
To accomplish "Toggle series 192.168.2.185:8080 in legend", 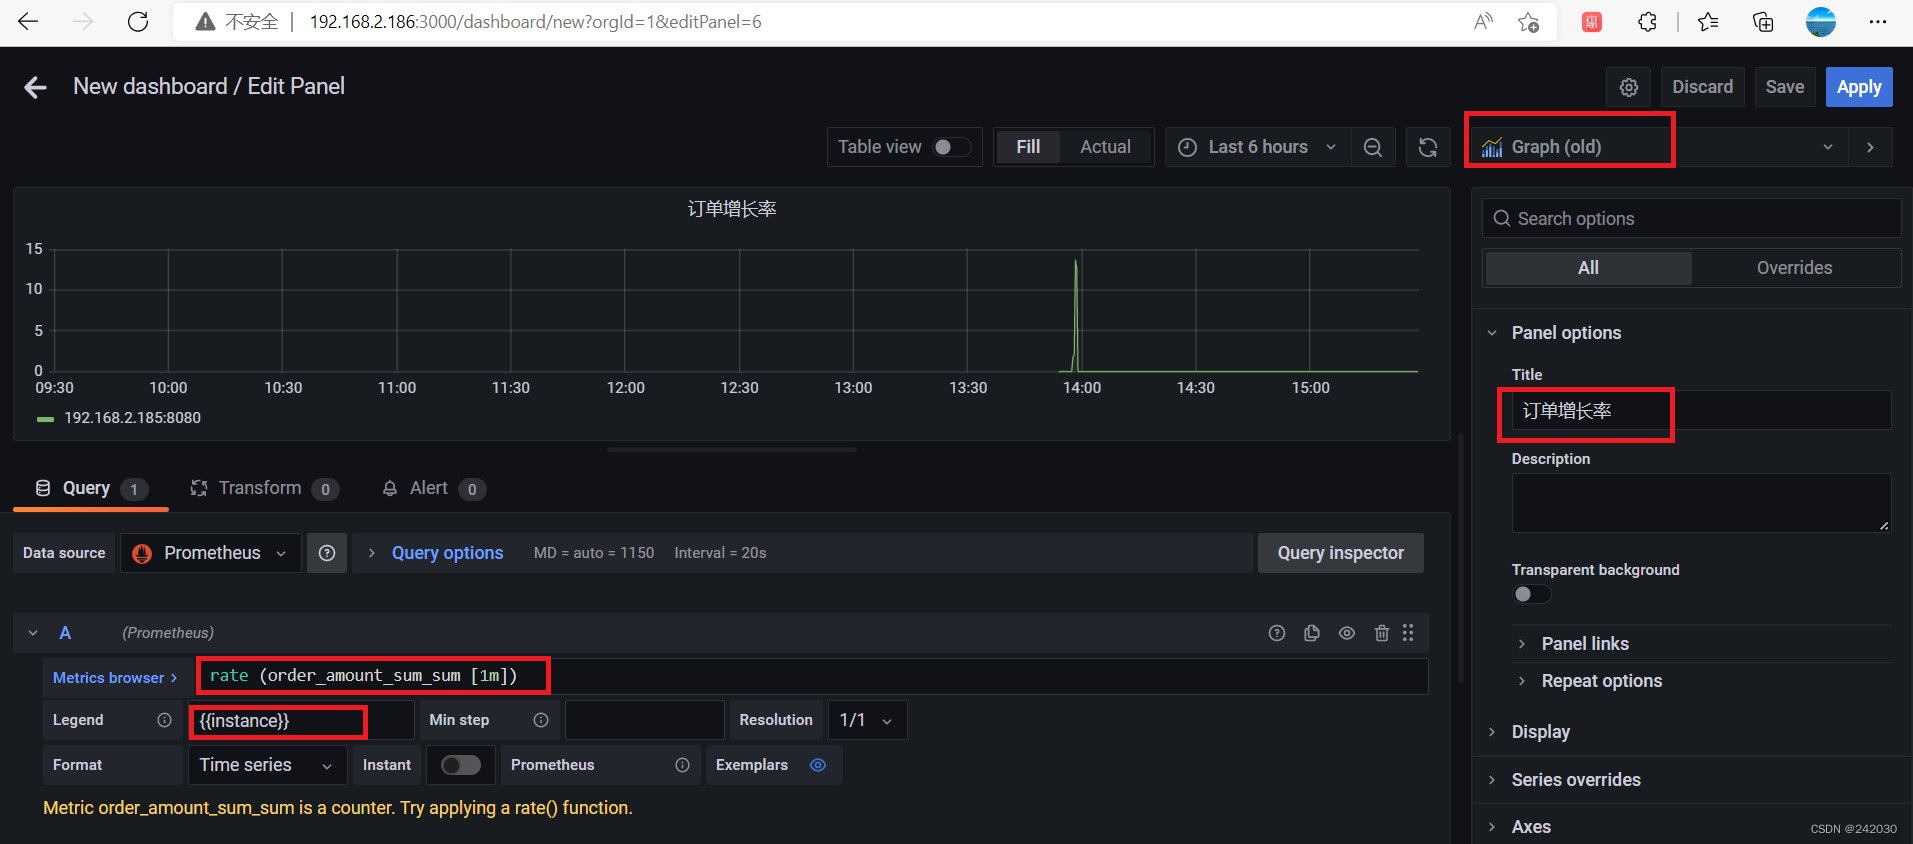I will point(132,418).
